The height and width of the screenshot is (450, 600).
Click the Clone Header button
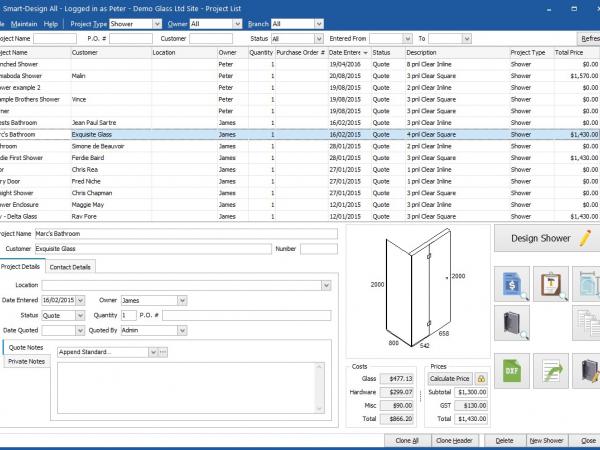click(x=454, y=440)
